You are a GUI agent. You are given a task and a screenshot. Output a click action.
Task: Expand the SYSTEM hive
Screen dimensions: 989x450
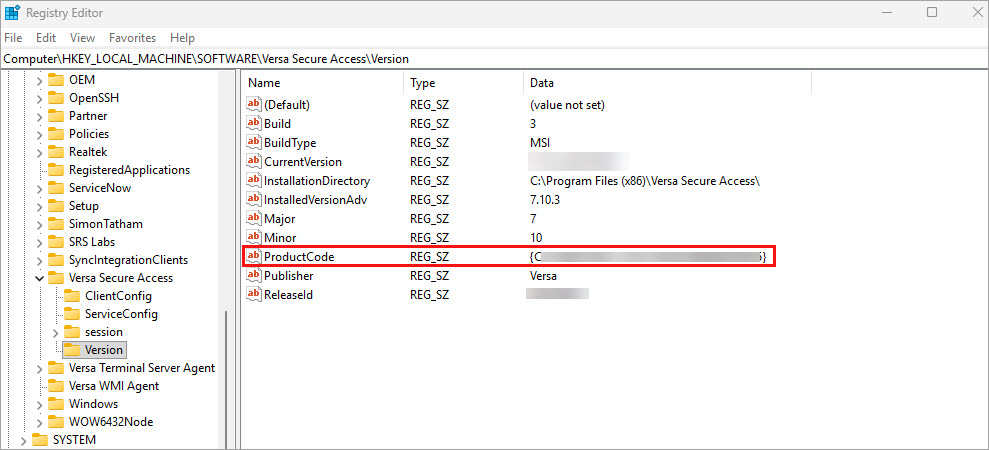click(x=23, y=440)
